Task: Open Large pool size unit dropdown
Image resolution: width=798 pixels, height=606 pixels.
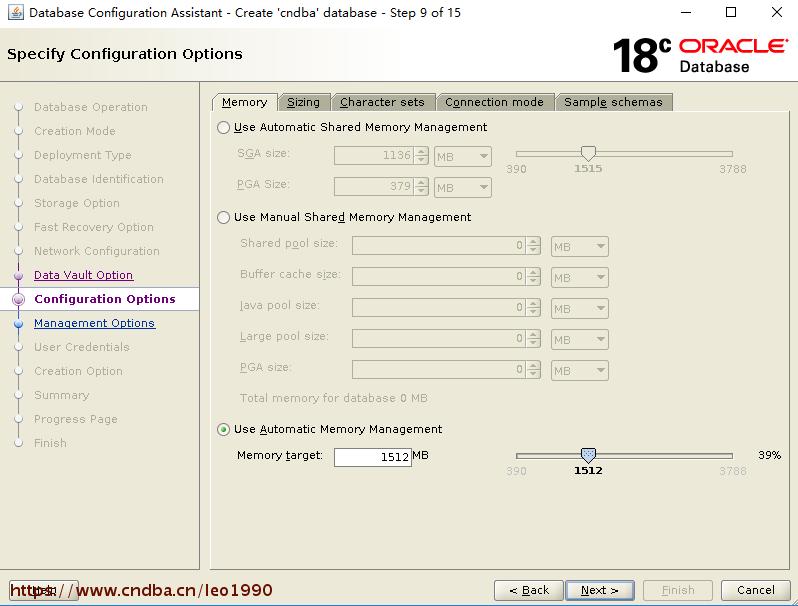Action: point(580,340)
